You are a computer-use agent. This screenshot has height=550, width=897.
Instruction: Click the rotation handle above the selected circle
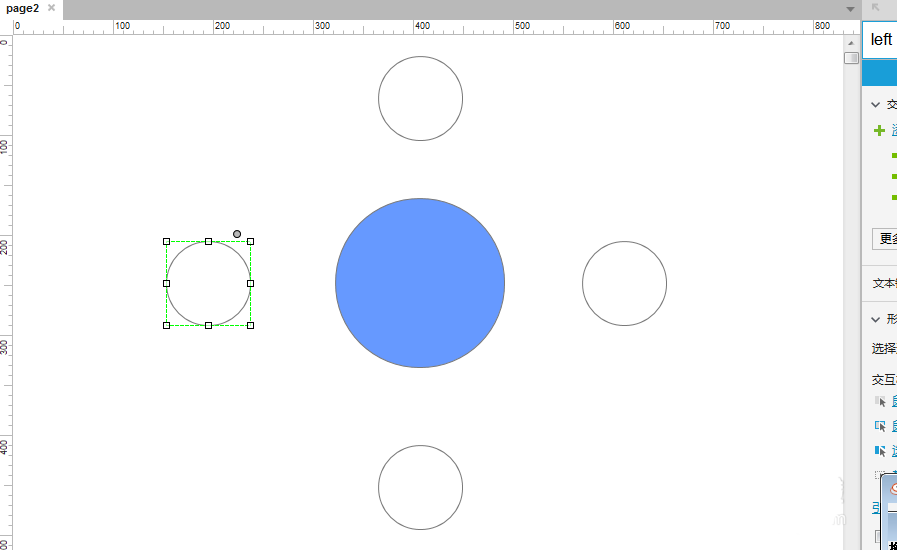tap(237, 234)
